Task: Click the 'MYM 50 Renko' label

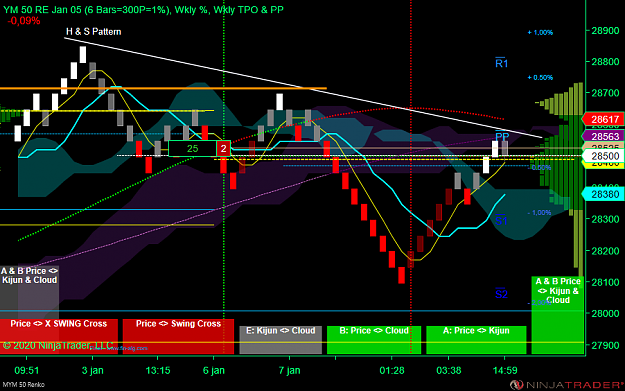Action: [24, 385]
